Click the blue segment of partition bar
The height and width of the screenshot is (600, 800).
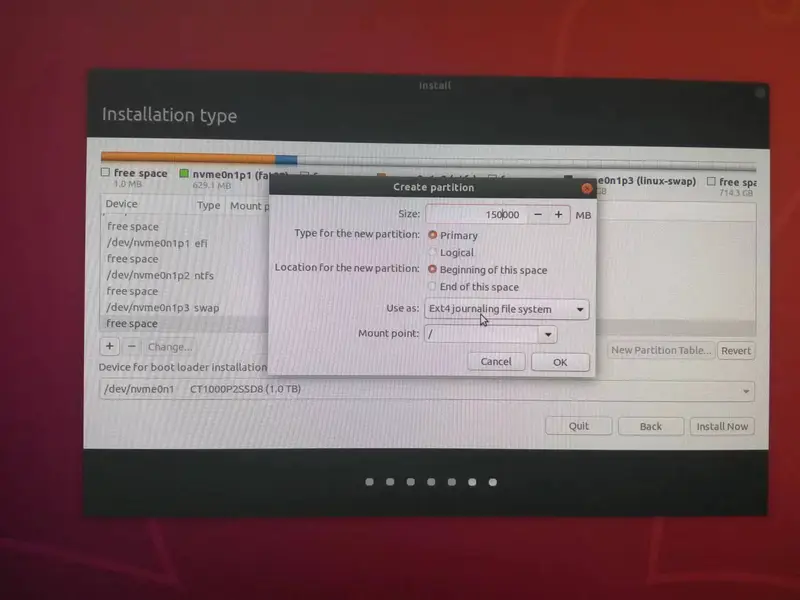(x=286, y=159)
